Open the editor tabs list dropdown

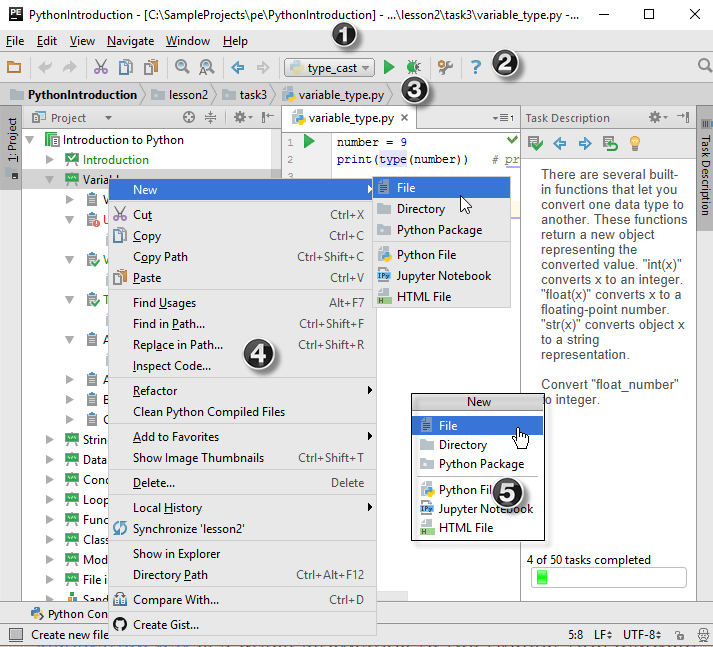503,118
